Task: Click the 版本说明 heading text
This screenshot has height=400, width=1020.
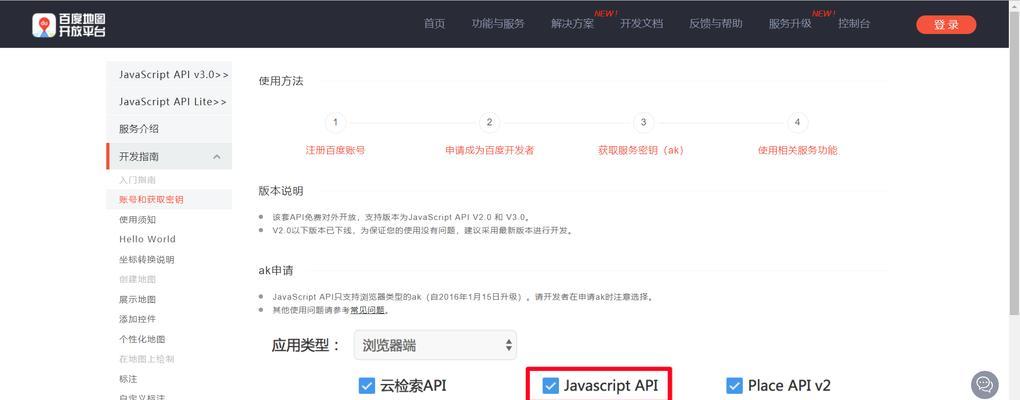Action: [281, 191]
